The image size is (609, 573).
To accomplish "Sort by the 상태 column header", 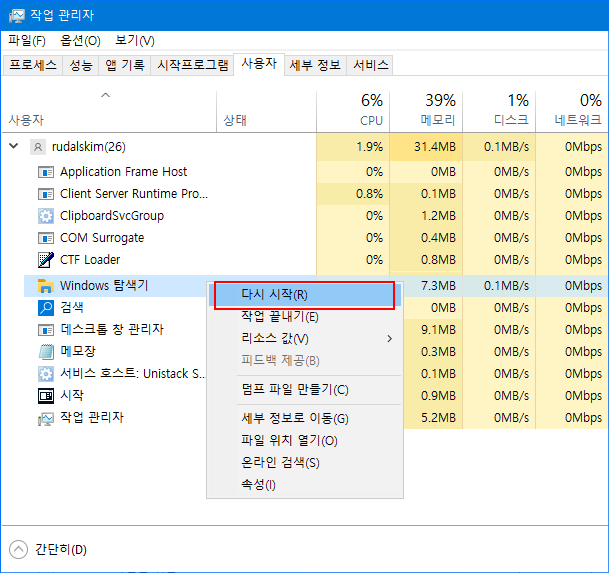I will [266, 112].
